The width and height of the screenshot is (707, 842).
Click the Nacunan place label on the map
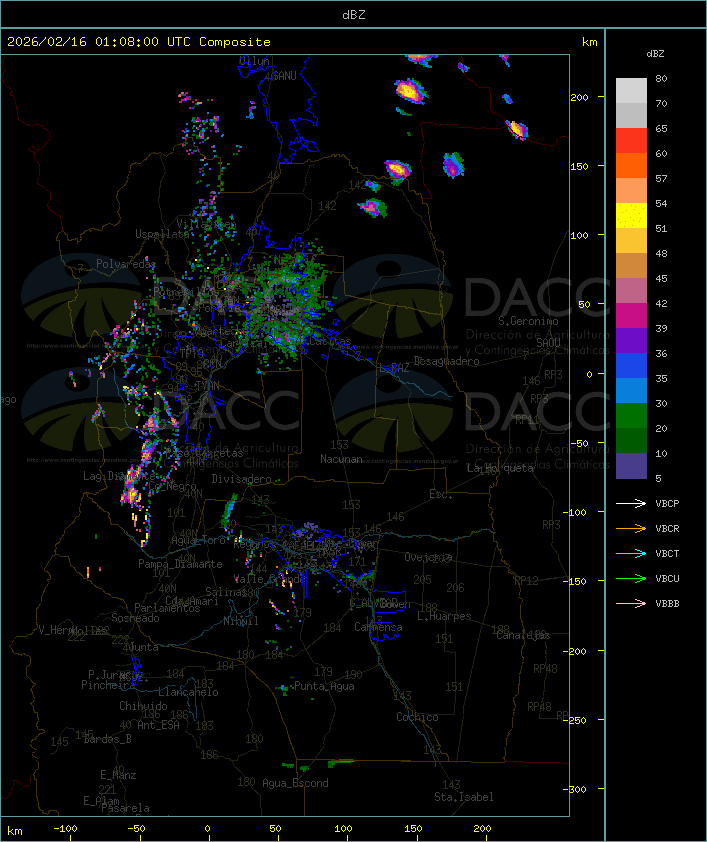341,459
